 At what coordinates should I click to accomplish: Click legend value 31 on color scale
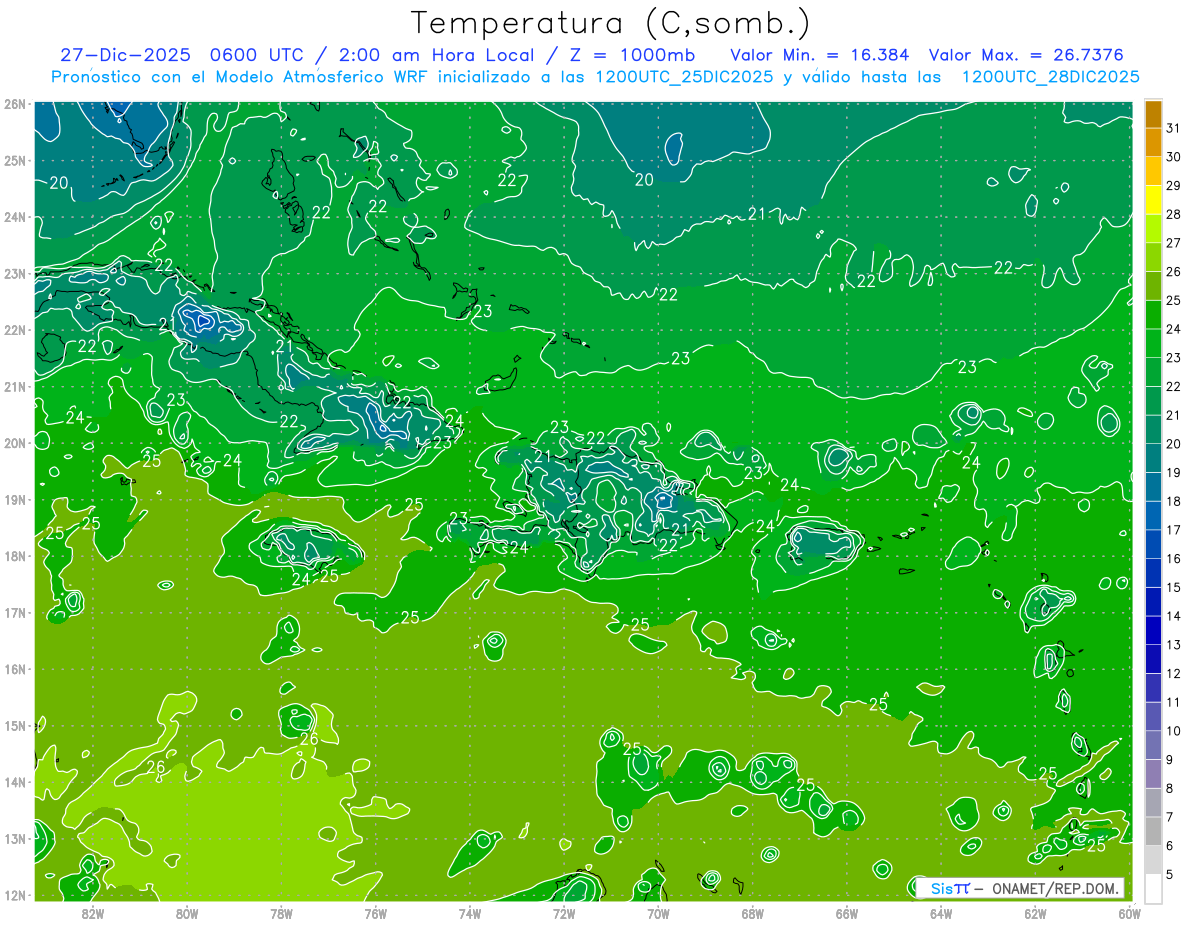click(x=1173, y=127)
